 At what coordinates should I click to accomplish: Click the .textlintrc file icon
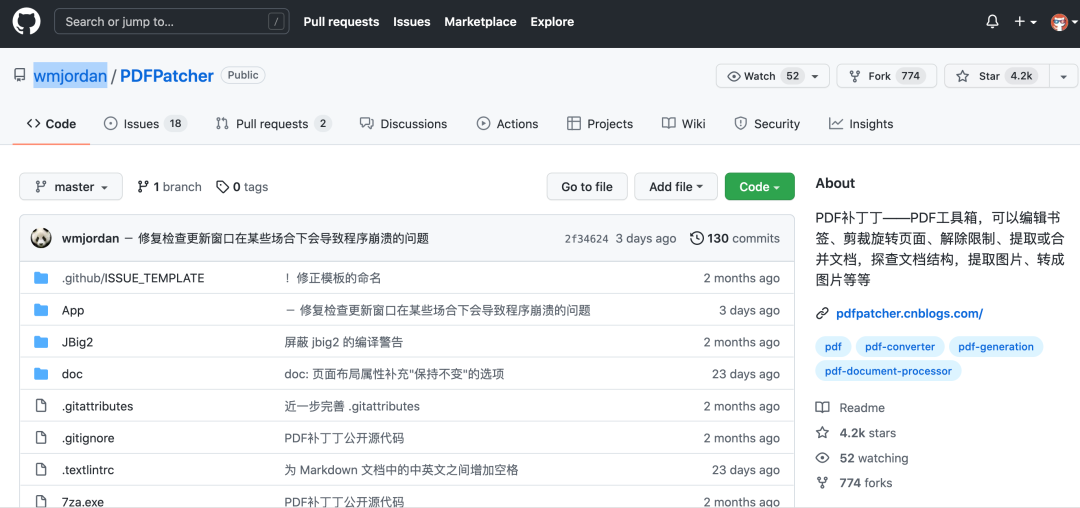[x=41, y=470]
